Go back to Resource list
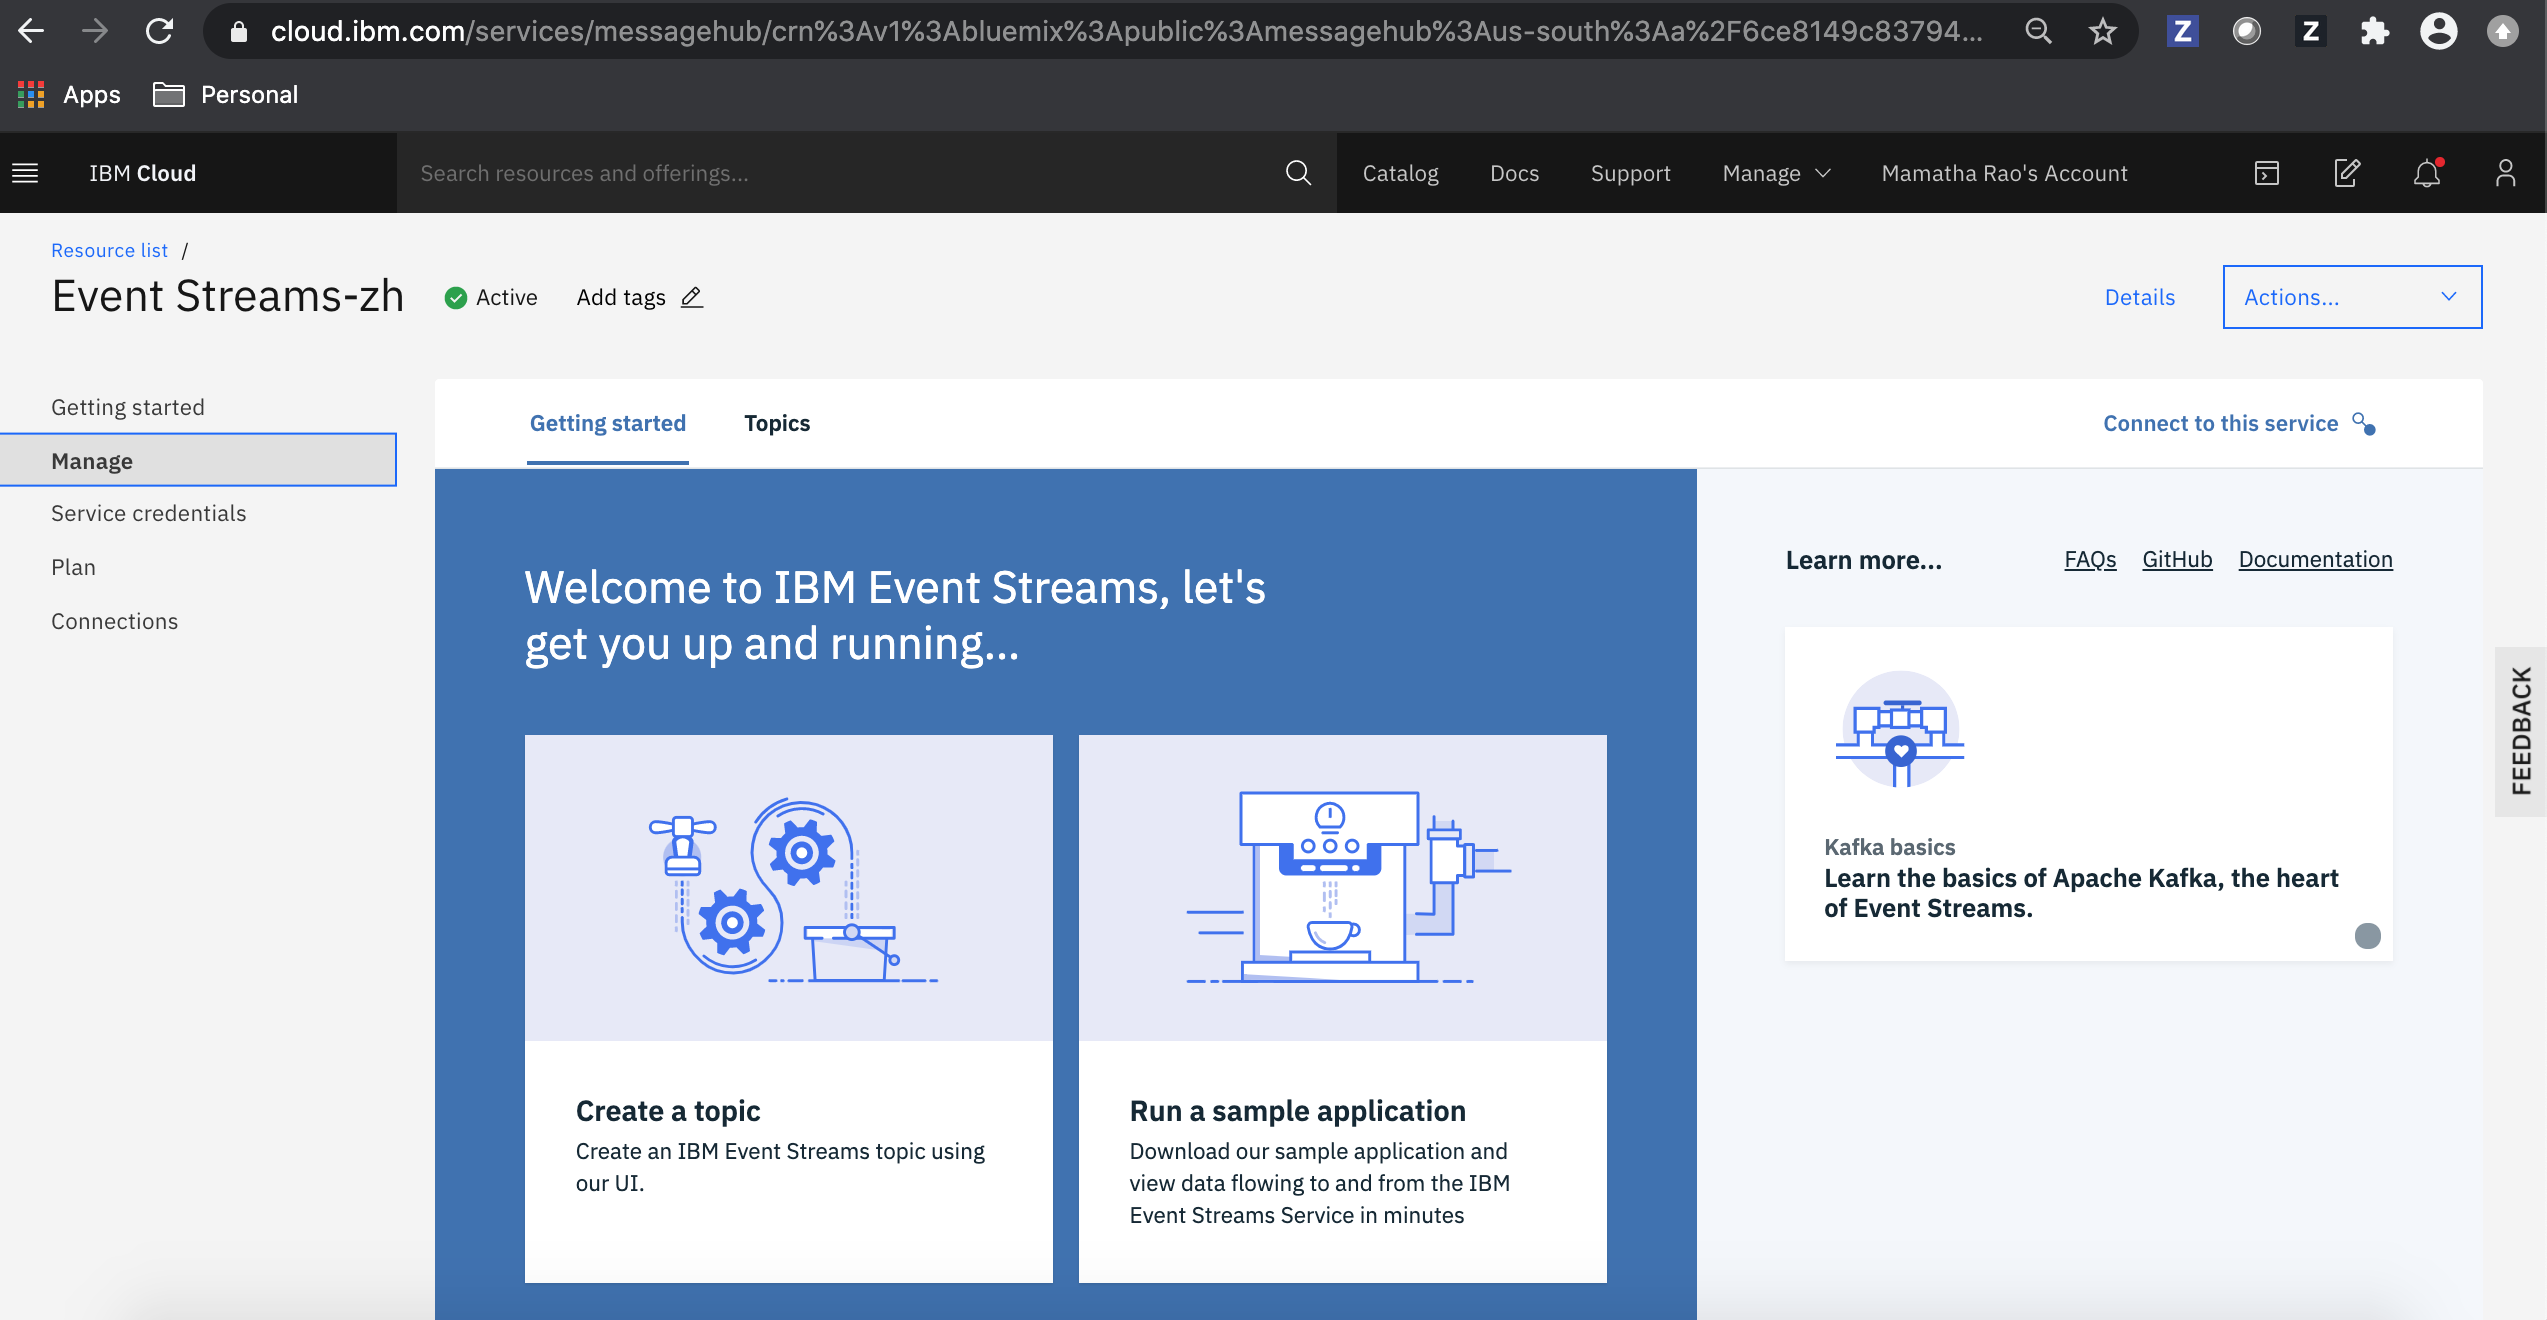 pos(109,250)
